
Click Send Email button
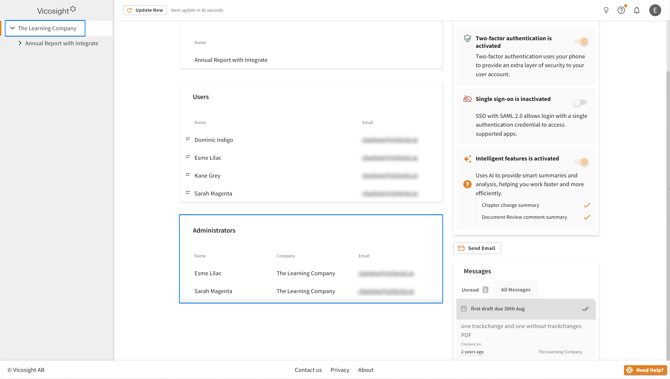477,248
